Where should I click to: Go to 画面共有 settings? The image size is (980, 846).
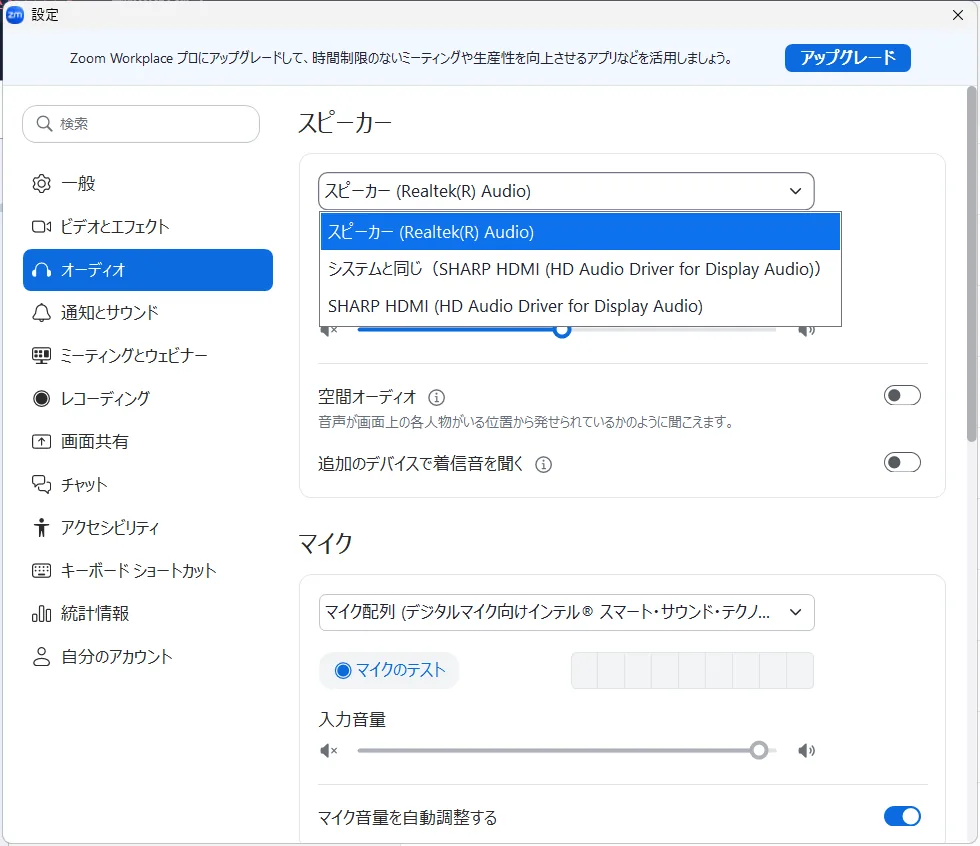[x=148, y=442]
